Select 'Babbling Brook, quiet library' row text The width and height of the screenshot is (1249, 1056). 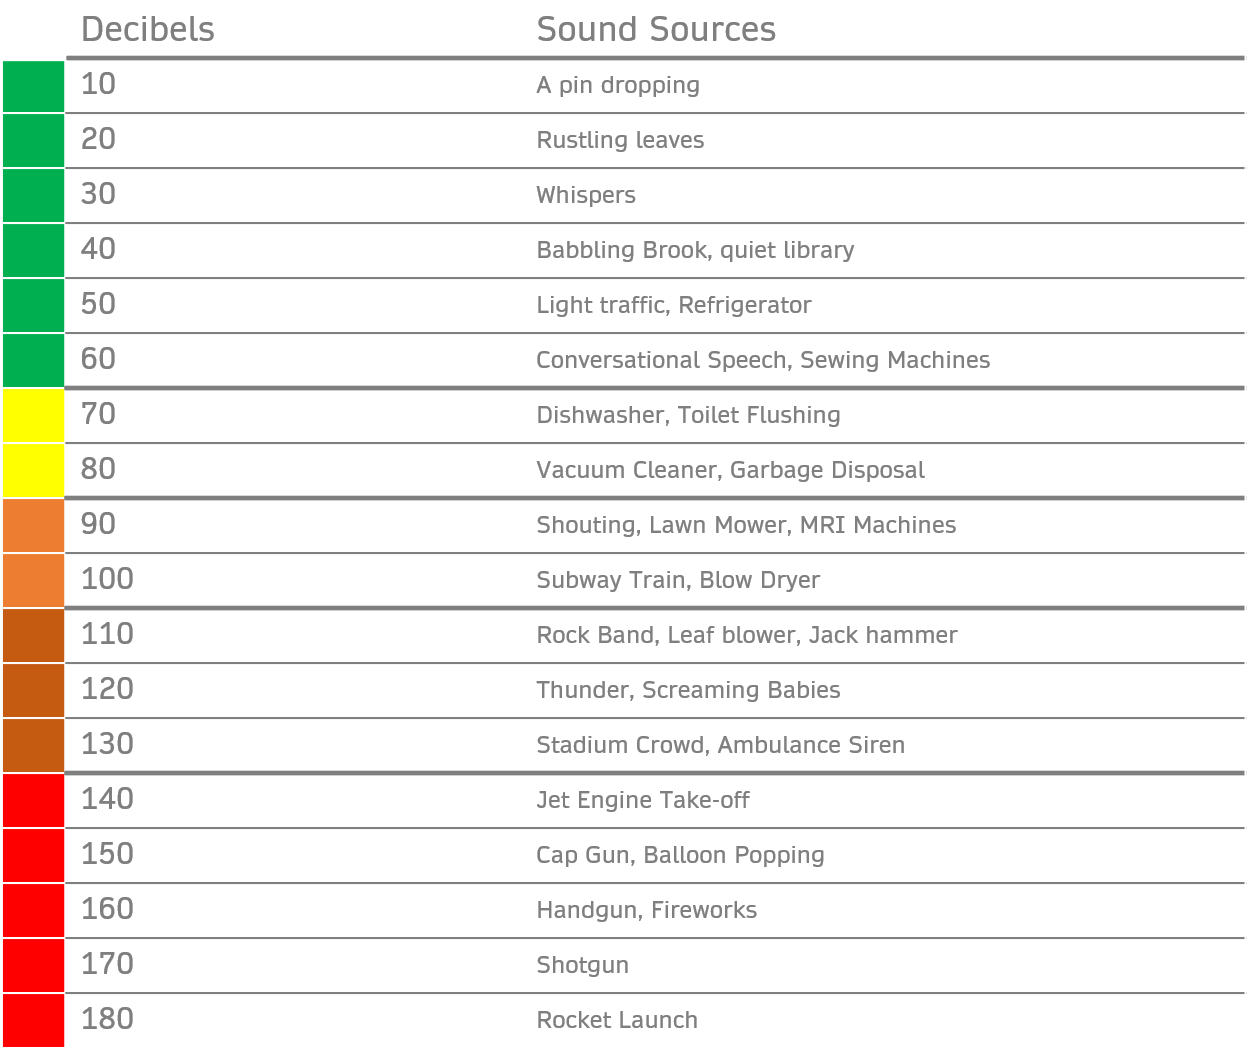click(x=695, y=251)
